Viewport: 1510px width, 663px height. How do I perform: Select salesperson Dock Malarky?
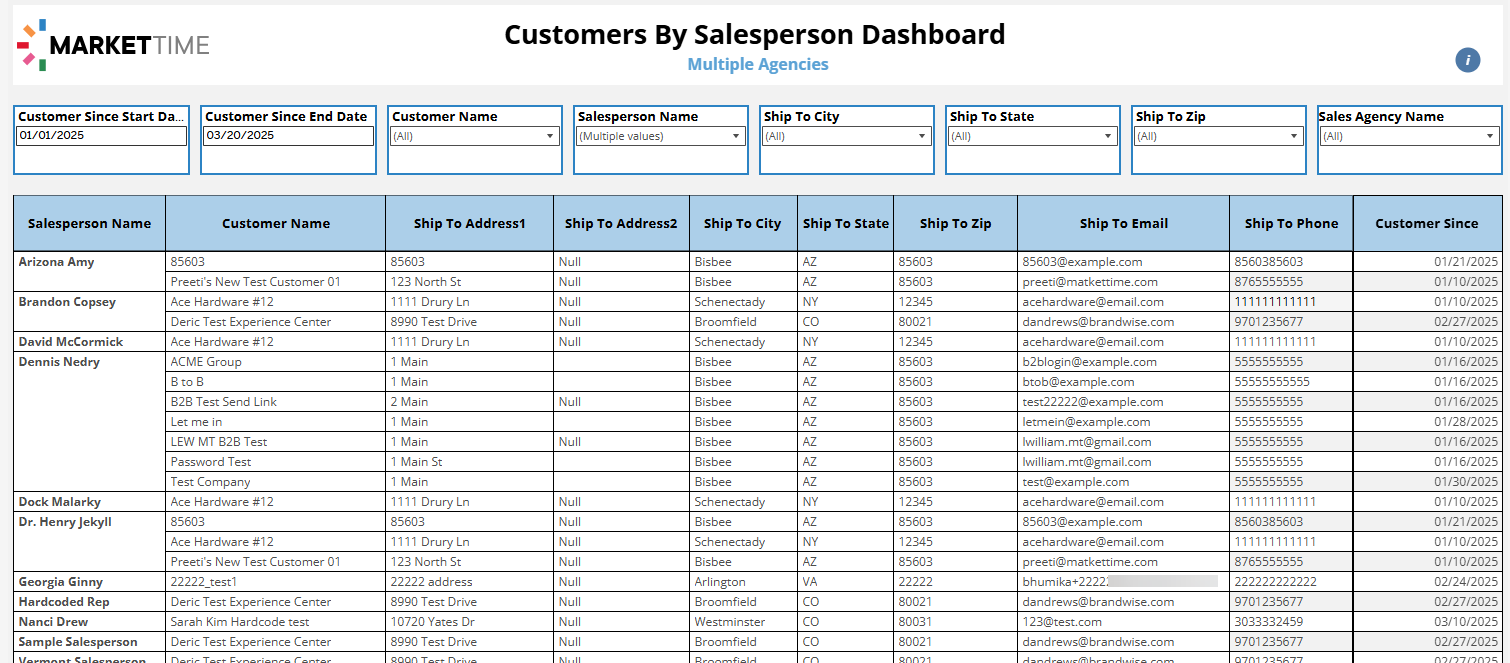pyautogui.click(x=60, y=502)
